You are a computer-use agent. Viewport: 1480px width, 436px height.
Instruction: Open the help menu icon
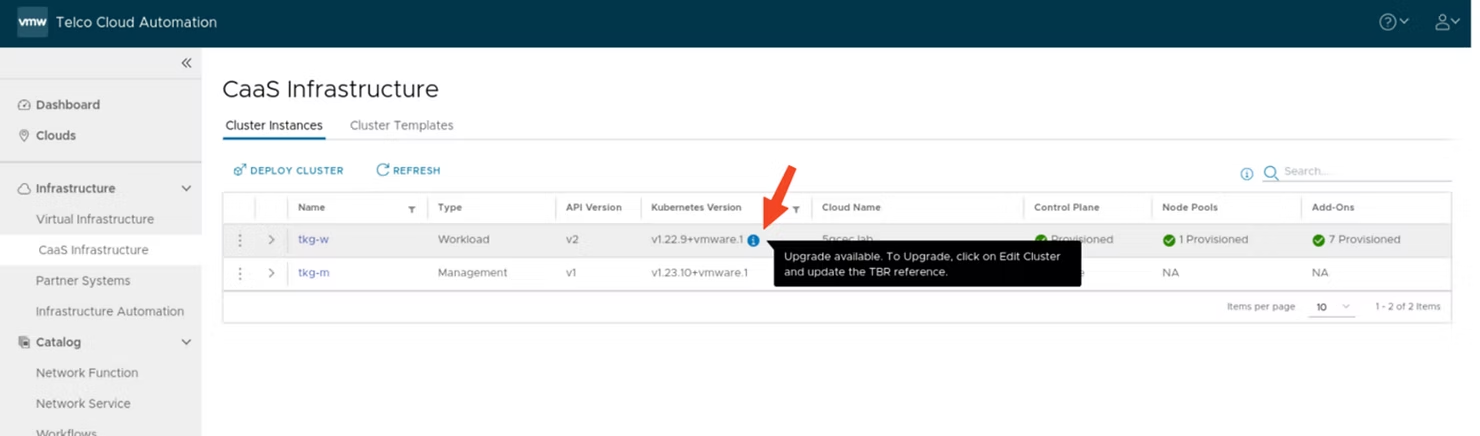pyautogui.click(x=1393, y=22)
